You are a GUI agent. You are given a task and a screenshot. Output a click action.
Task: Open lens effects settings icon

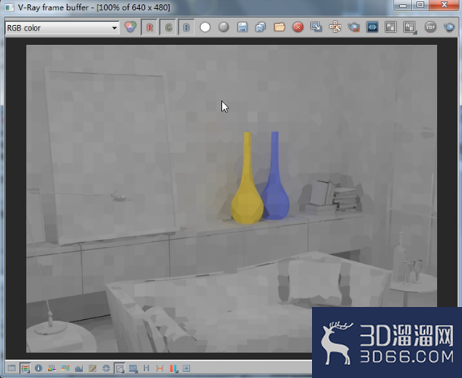(186, 368)
